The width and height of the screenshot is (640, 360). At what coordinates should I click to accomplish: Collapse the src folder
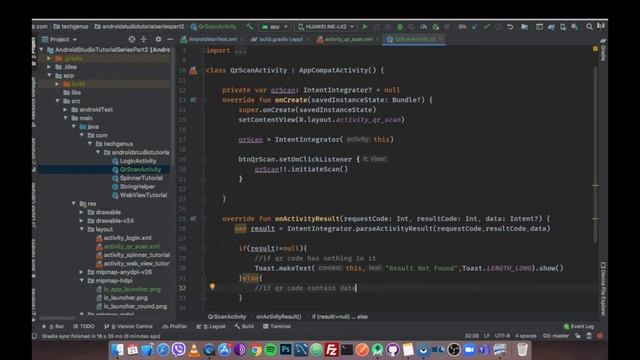[x=58, y=101]
